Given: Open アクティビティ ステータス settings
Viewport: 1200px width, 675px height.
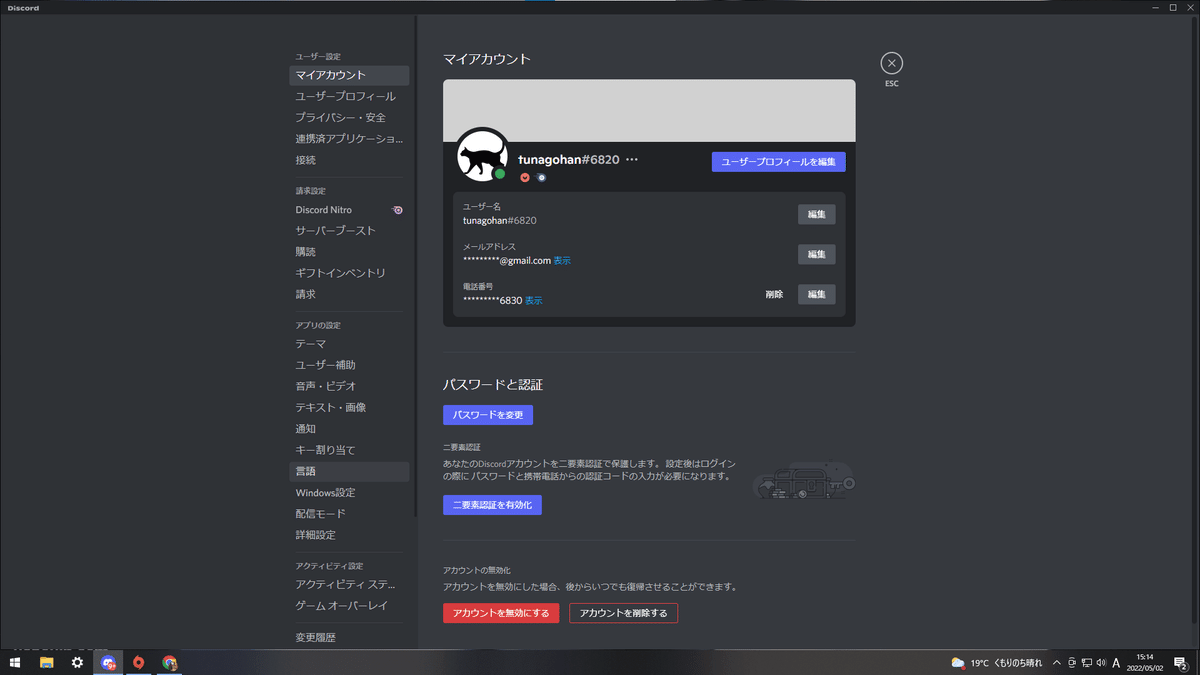Looking at the screenshot, I should coord(349,584).
